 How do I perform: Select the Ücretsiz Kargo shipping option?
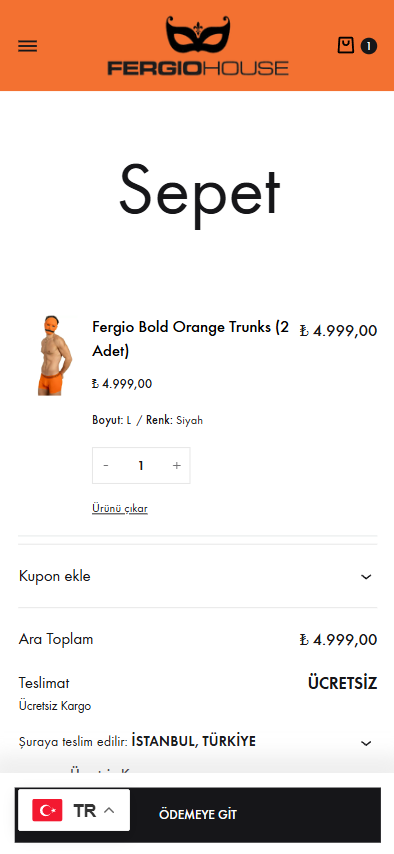[x=54, y=706]
